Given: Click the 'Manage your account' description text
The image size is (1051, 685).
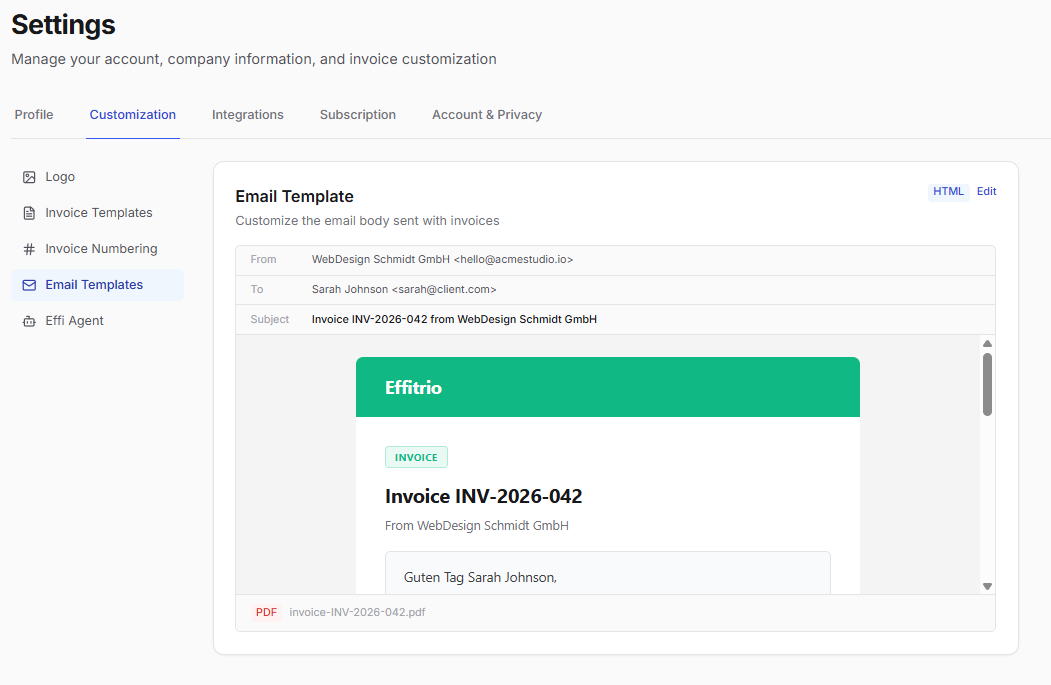Looking at the screenshot, I should click(254, 59).
